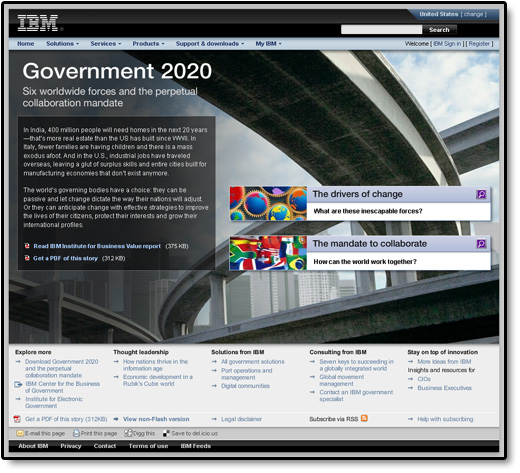The height and width of the screenshot is (473, 520).
Task: Click into the search input field
Action: (381, 30)
